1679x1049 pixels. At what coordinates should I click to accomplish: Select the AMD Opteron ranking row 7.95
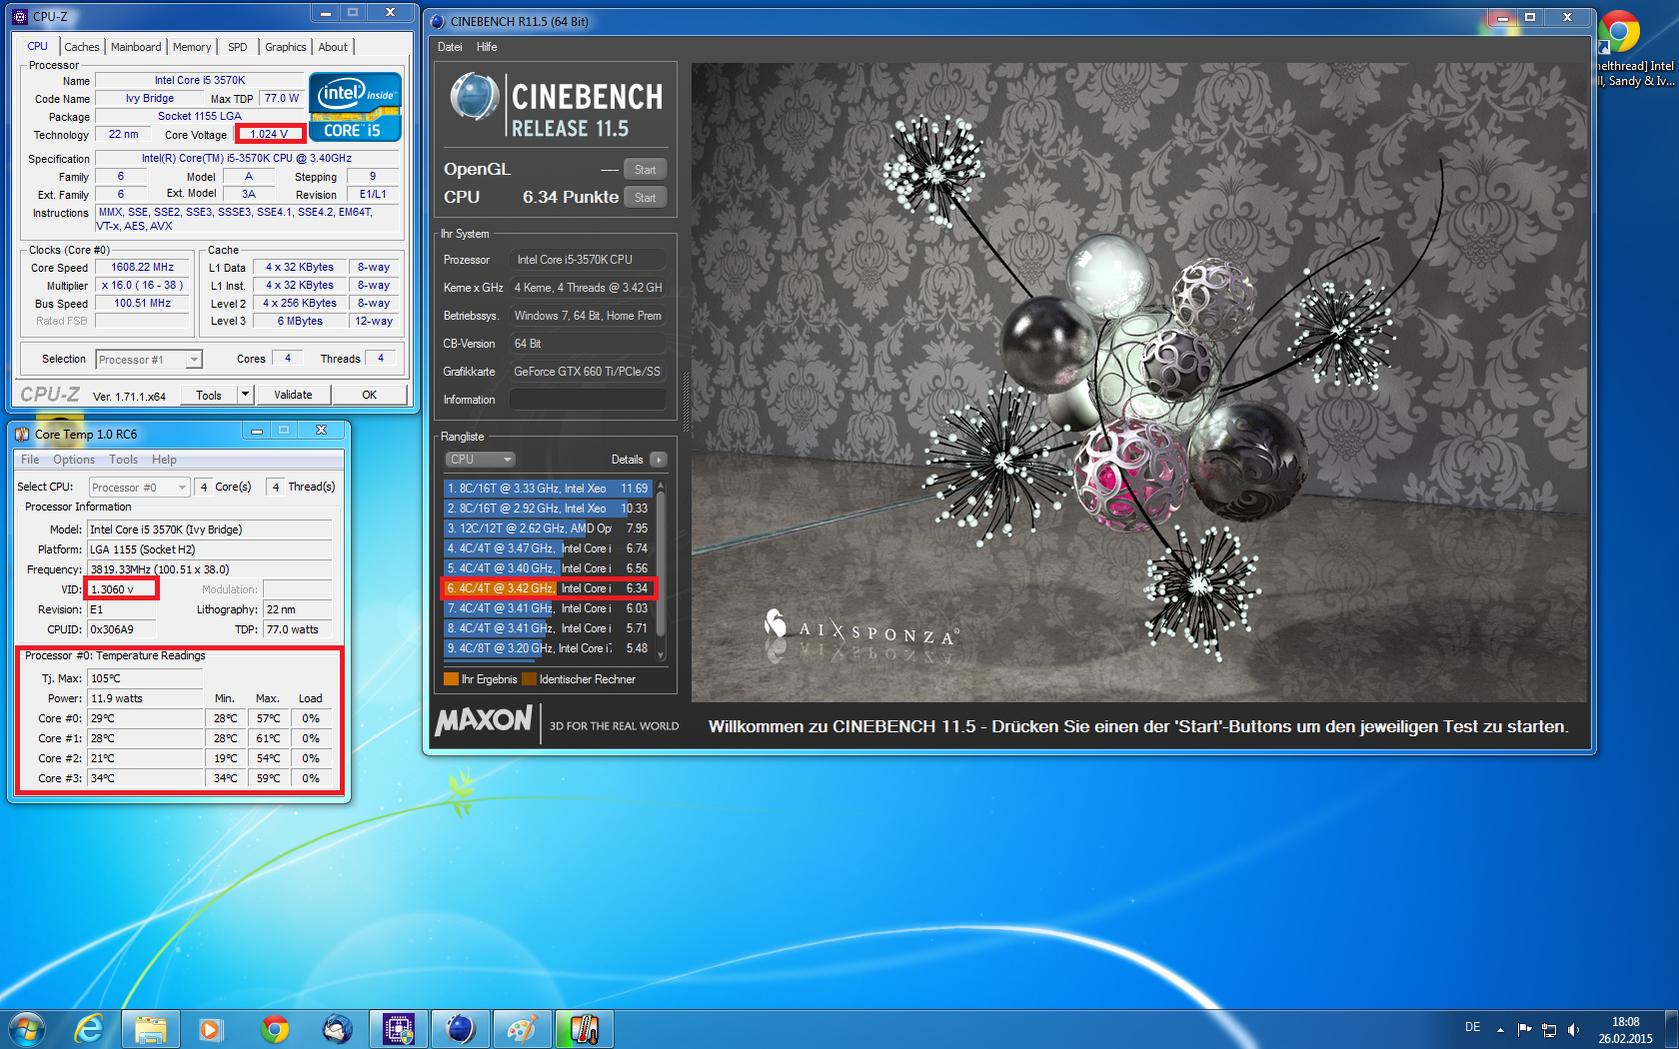547,529
